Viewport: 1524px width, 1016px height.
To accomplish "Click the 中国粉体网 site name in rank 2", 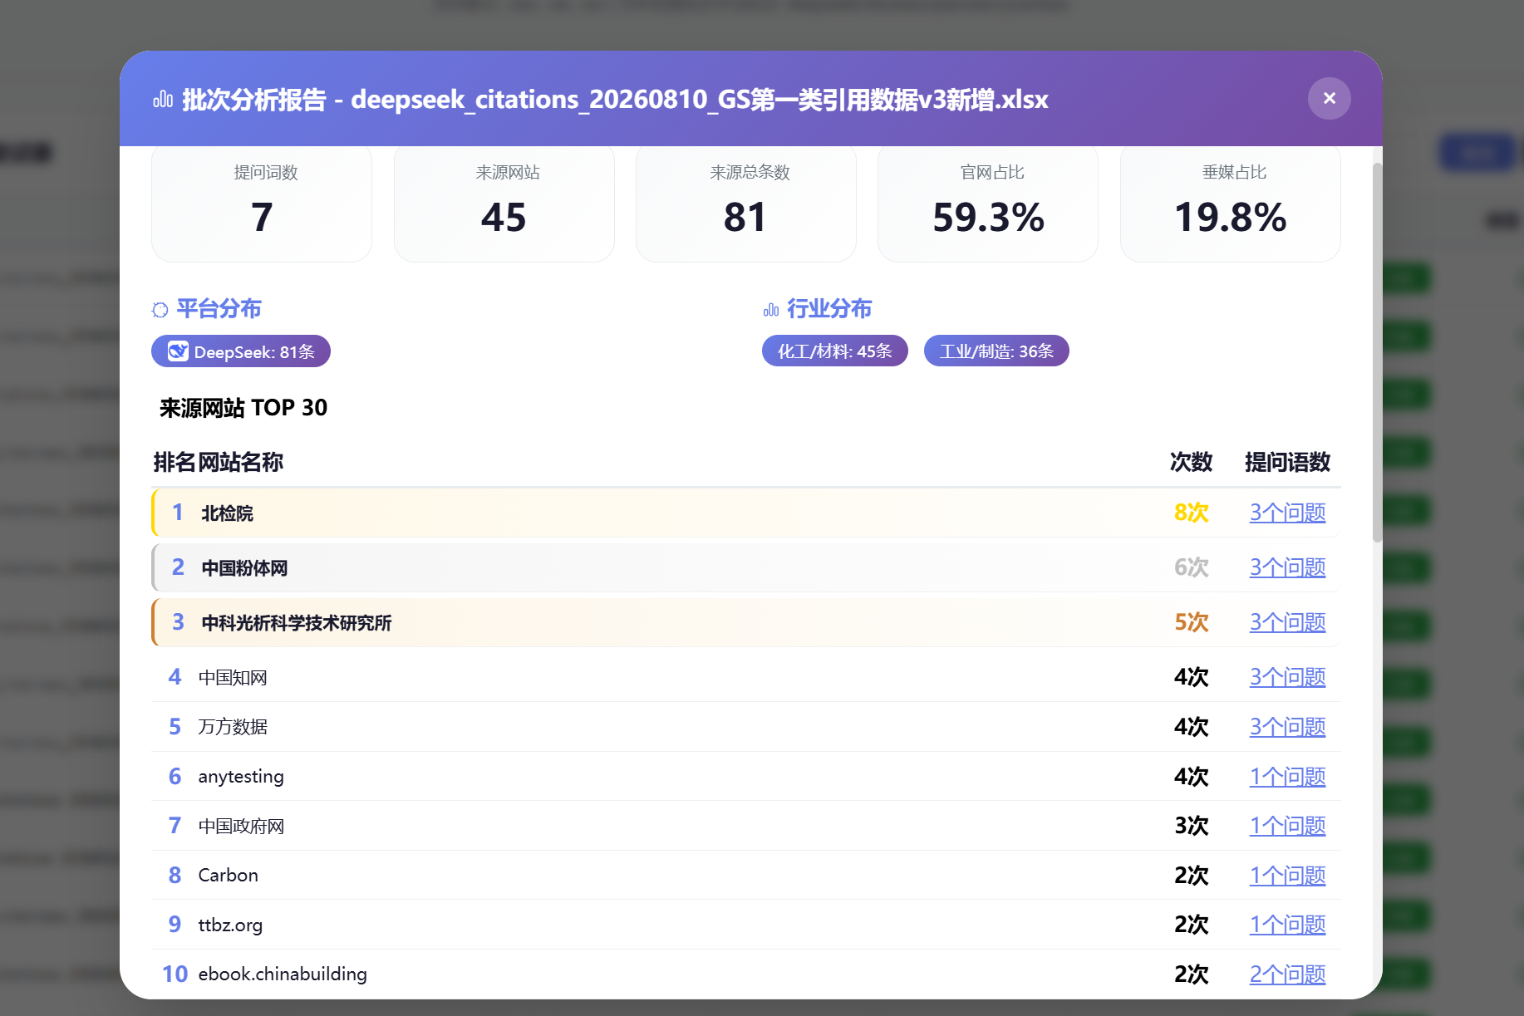I will point(244,568).
